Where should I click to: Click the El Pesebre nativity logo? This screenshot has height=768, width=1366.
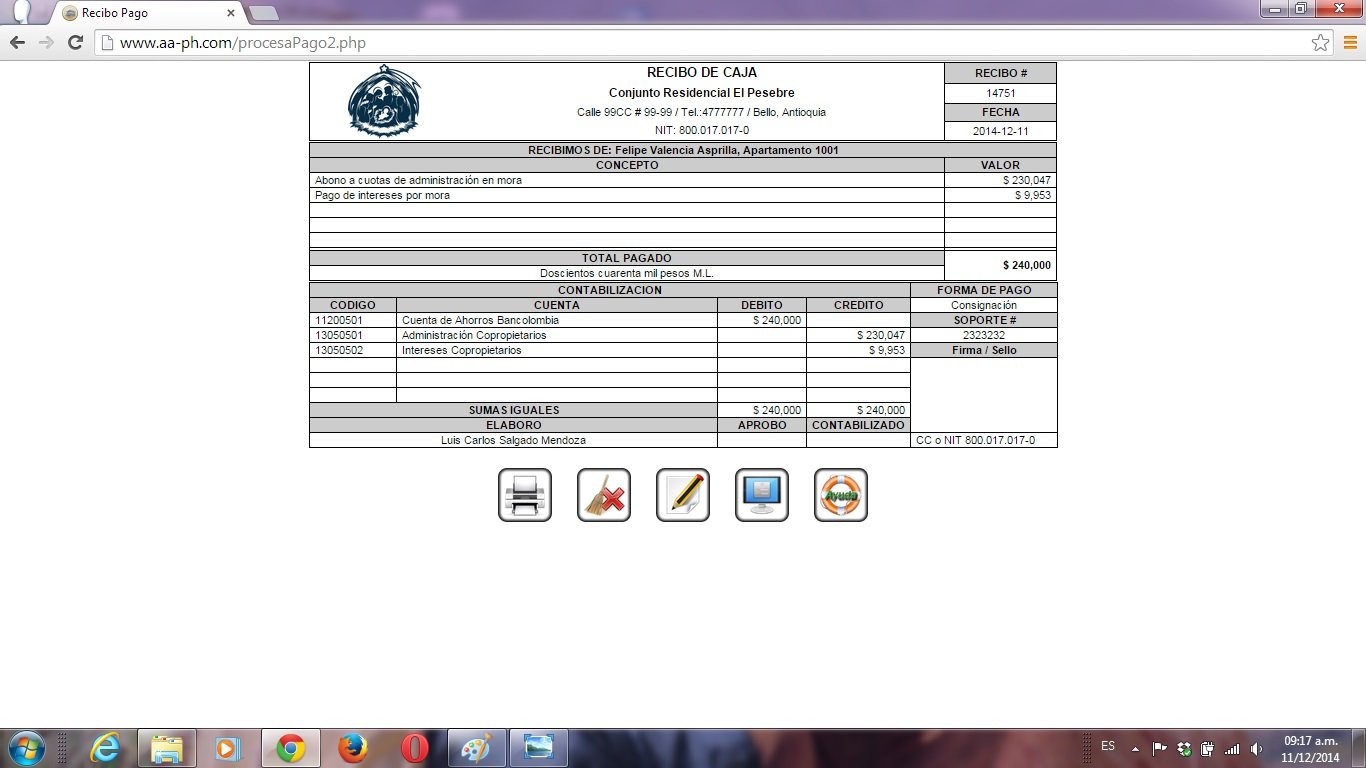click(x=384, y=101)
